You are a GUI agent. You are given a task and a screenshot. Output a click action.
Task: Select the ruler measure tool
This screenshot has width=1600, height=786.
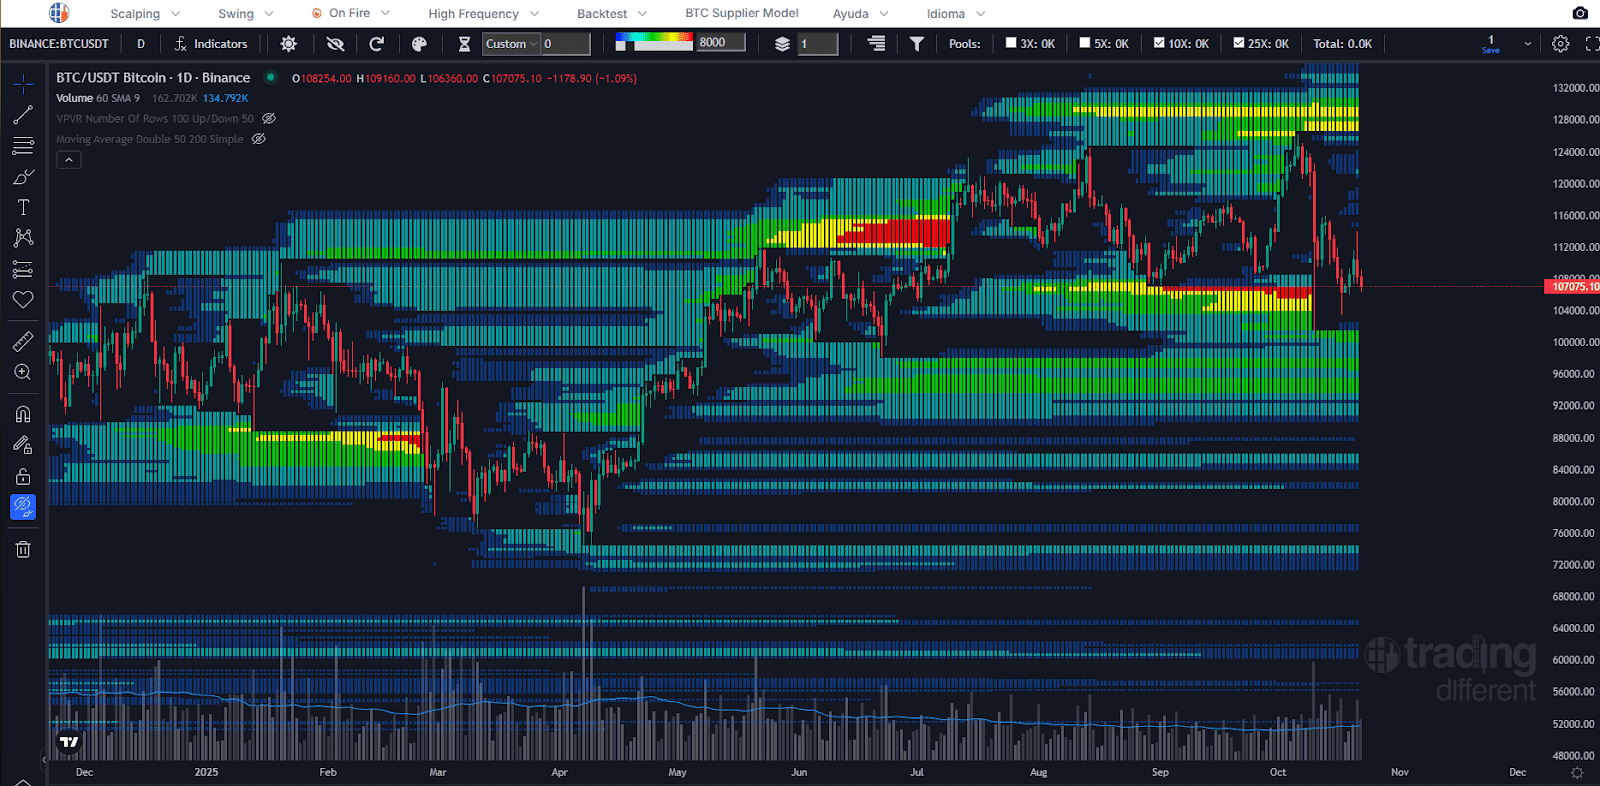pyautogui.click(x=23, y=342)
